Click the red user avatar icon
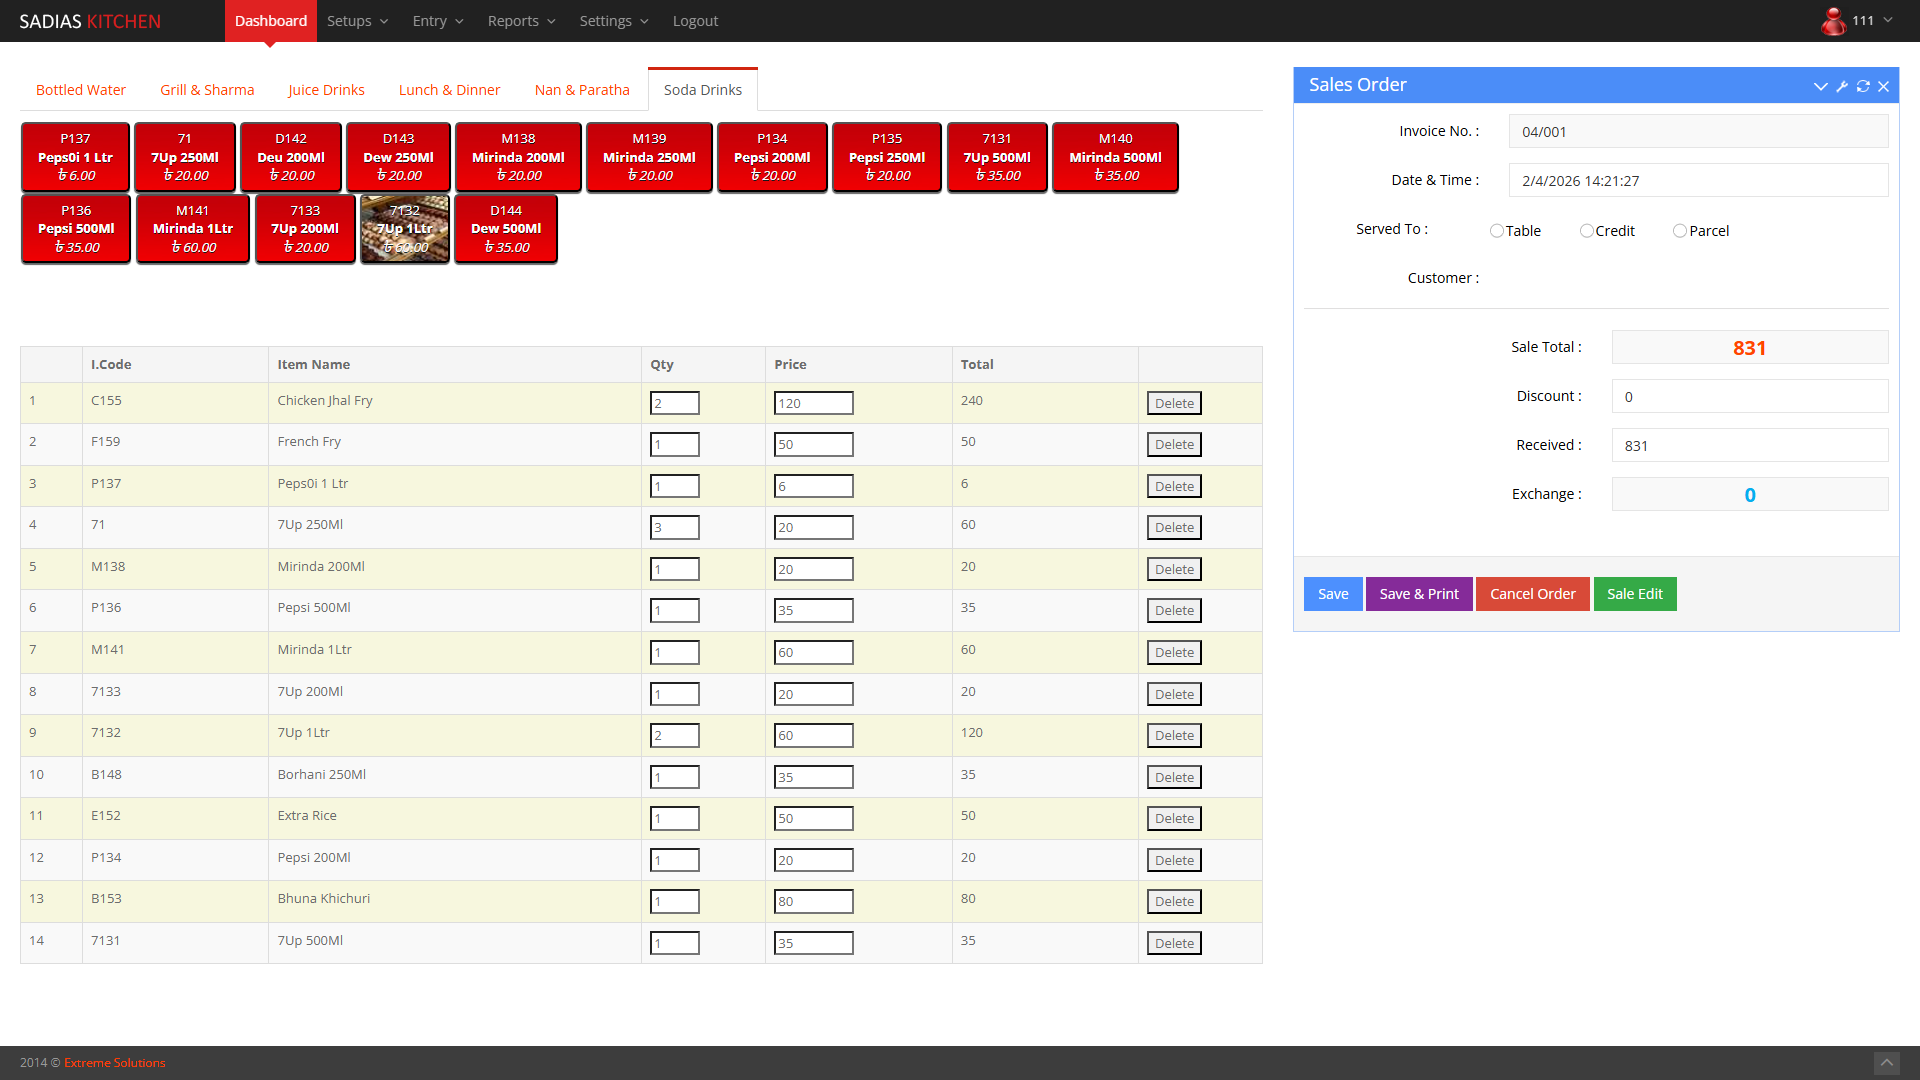Screen dimensions: 1920x1080 (1833, 21)
